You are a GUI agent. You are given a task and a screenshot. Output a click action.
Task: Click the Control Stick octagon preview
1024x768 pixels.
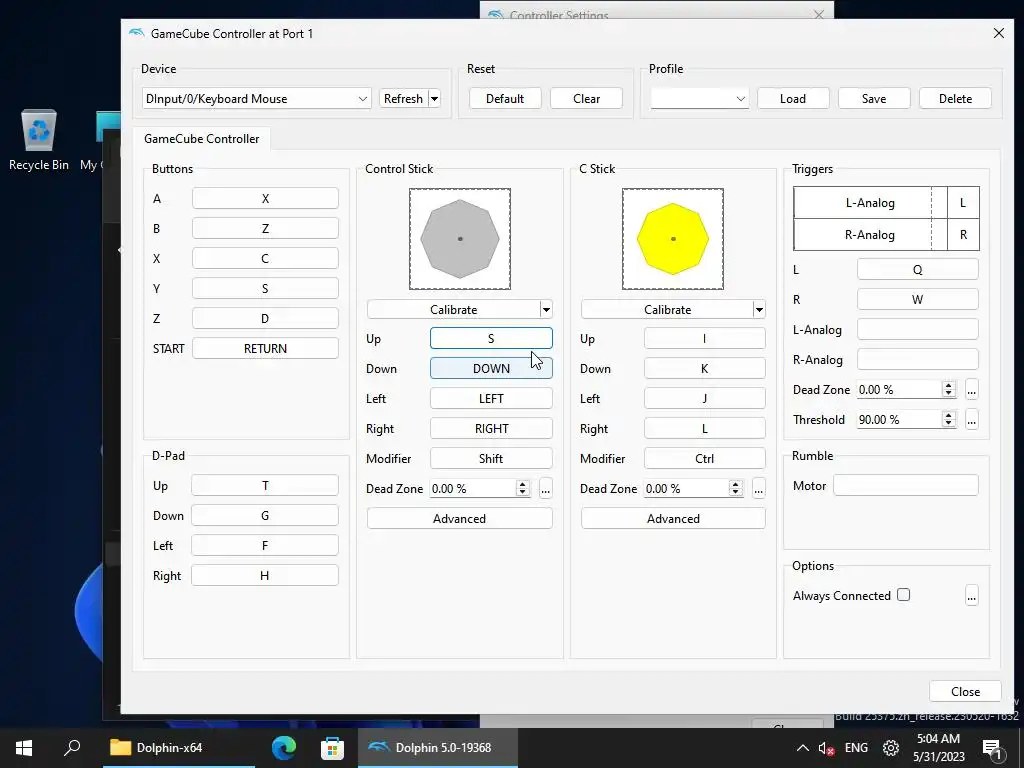point(460,239)
